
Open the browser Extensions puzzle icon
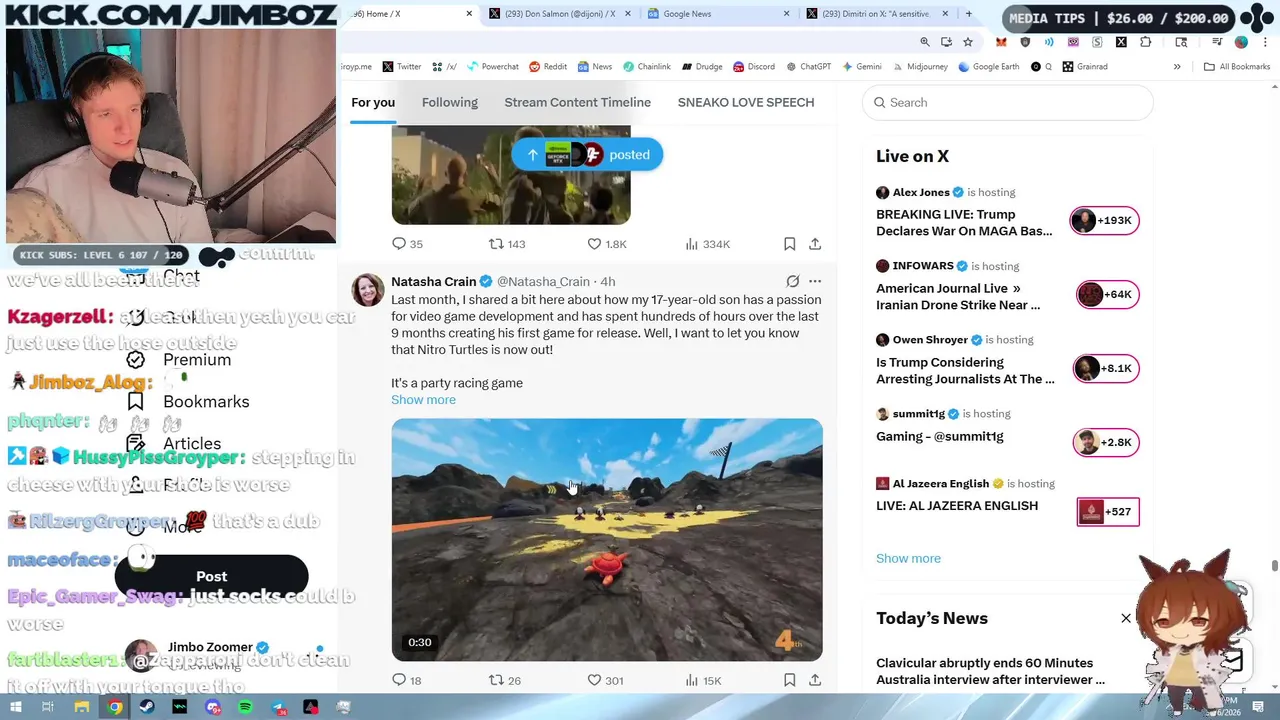pos(1145,42)
